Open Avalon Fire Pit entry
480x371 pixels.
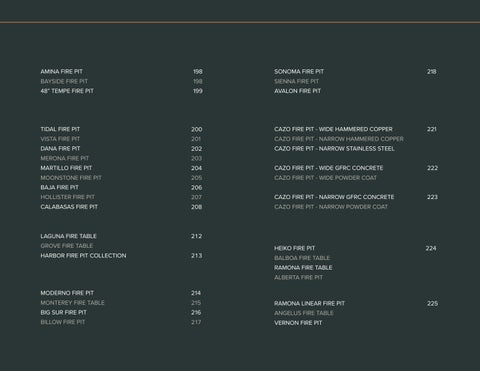point(297,91)
